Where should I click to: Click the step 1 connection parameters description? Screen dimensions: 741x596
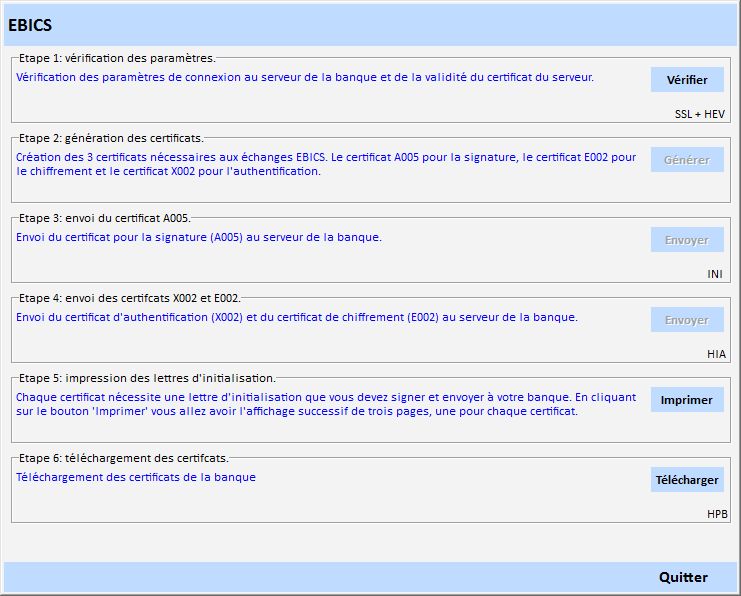[305, 77]
